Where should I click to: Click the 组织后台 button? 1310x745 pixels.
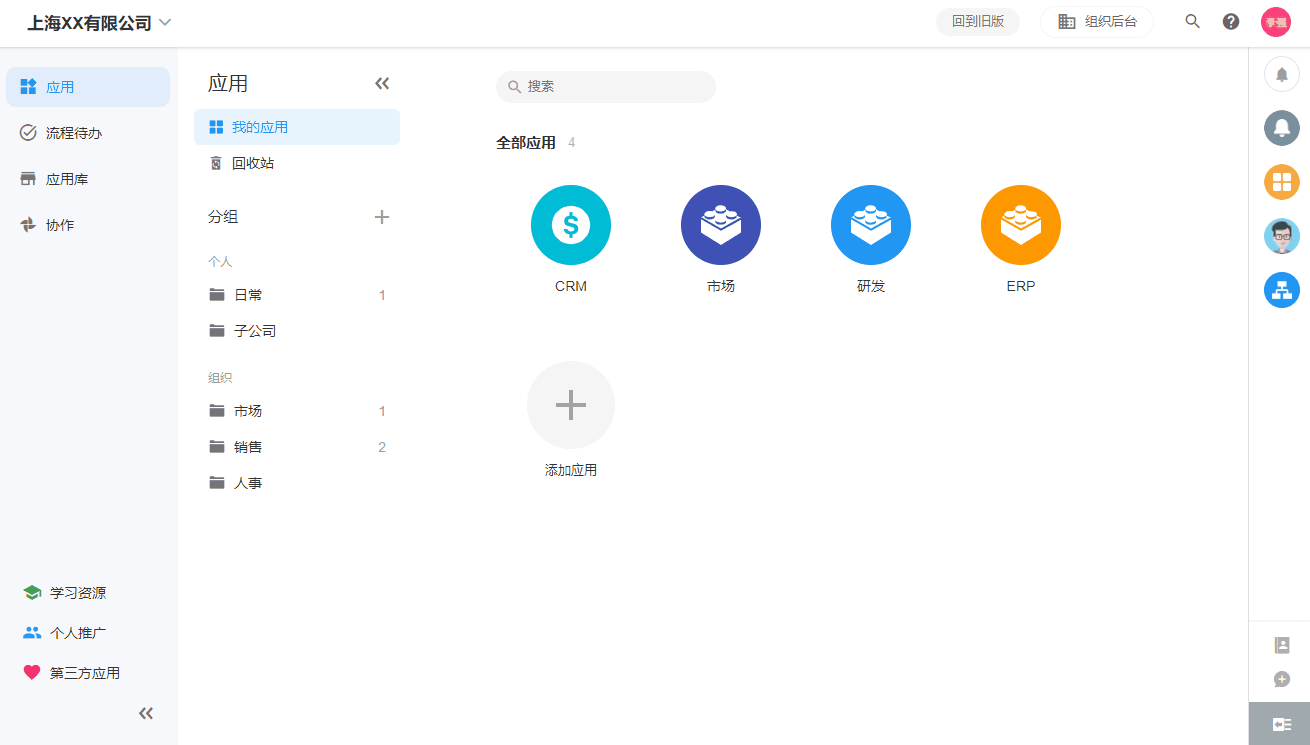[x=1097, y=22]
